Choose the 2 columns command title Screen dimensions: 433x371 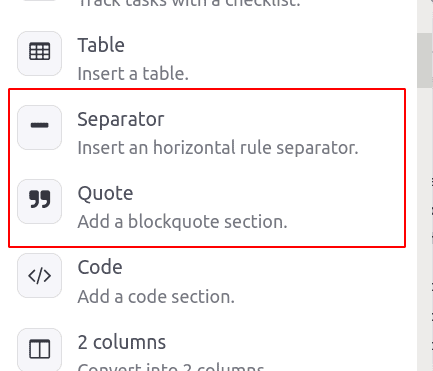pos(122,342)
